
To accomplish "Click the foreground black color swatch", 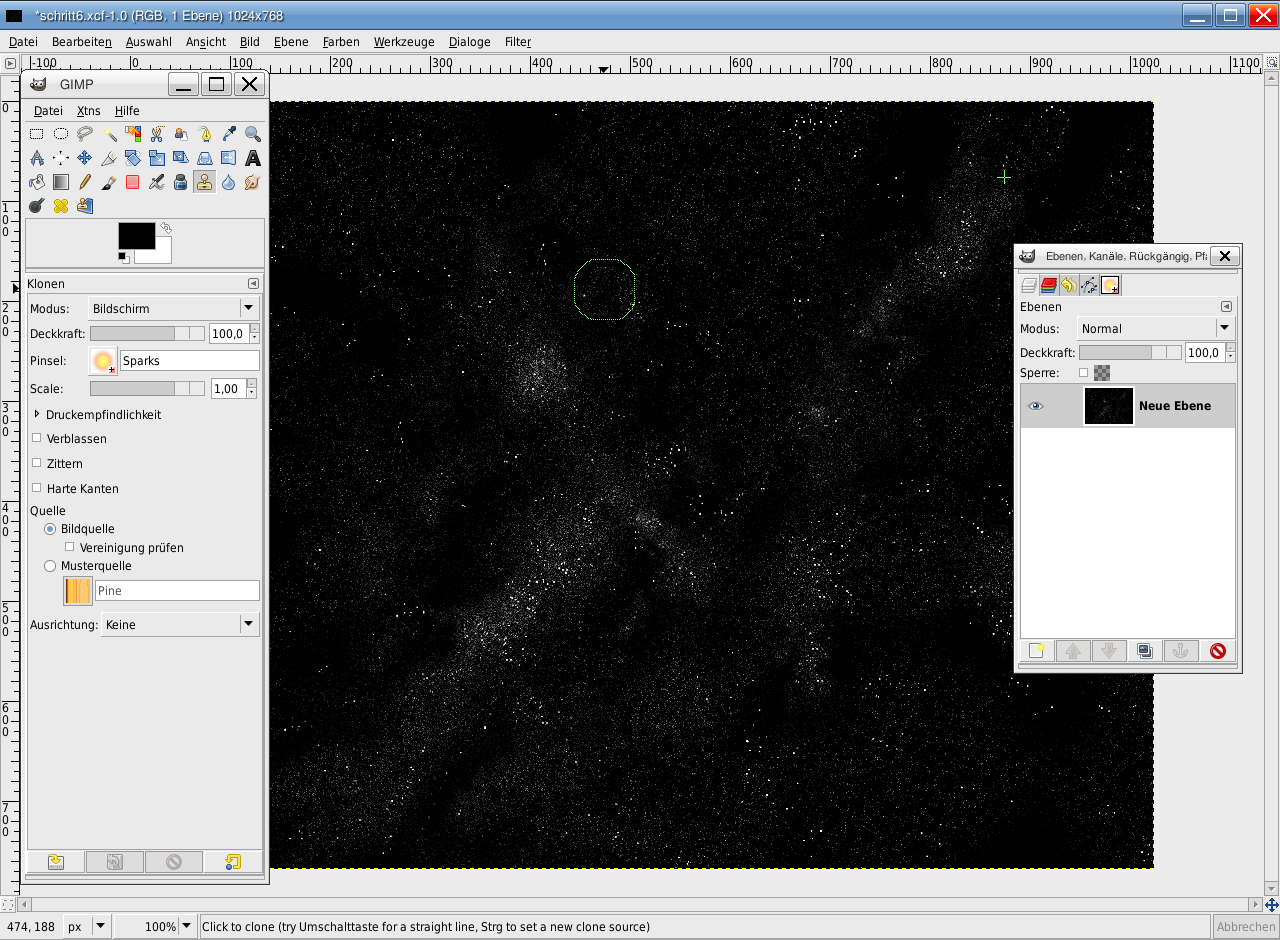I will [x=136, y=236].
